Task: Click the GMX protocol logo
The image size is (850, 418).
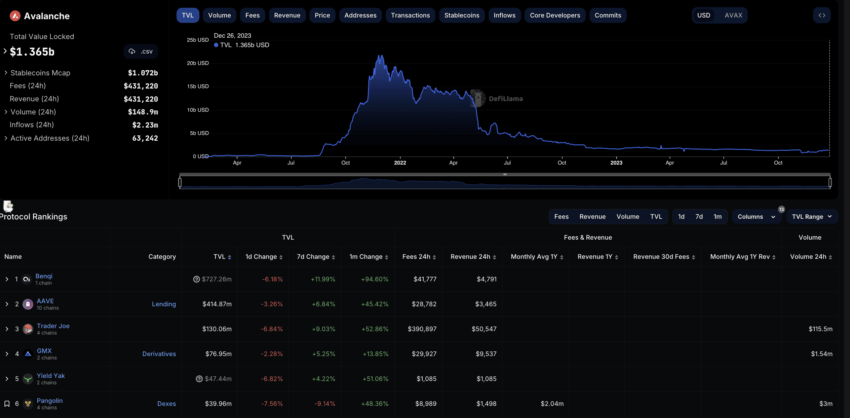Action: [27, 353]
